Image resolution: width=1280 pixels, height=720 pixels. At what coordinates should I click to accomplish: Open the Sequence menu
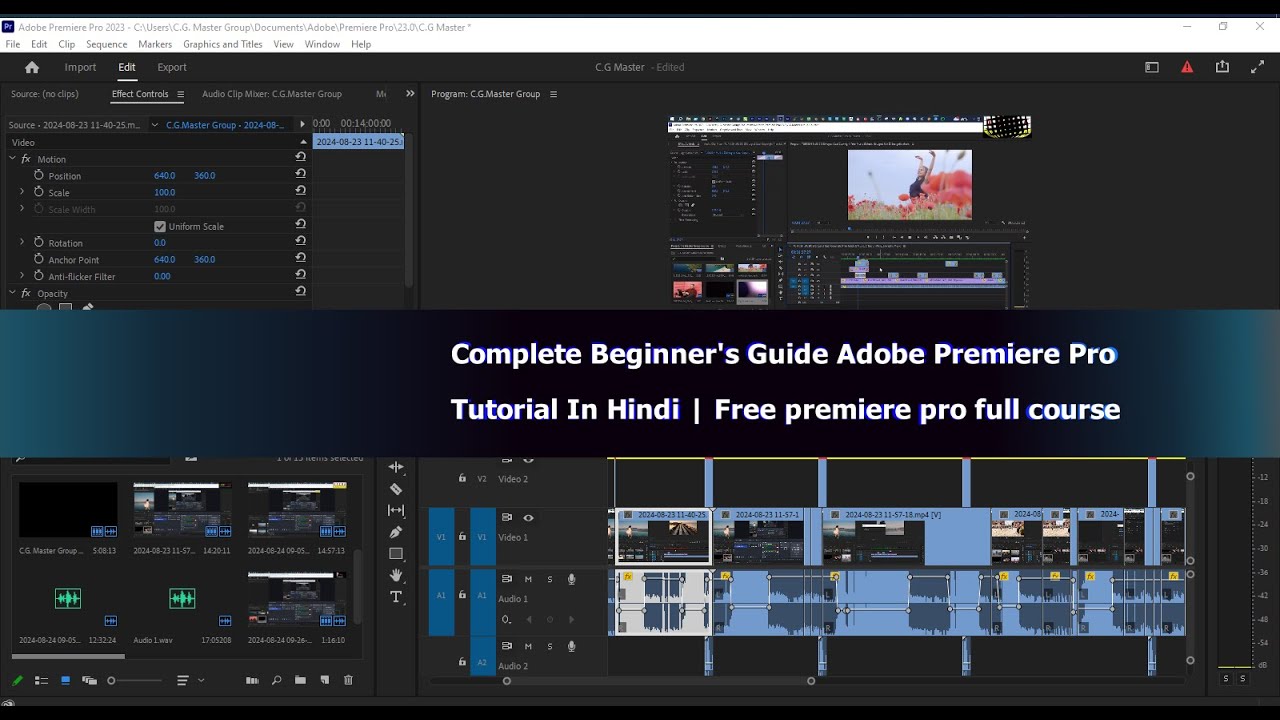pos(106,44)
